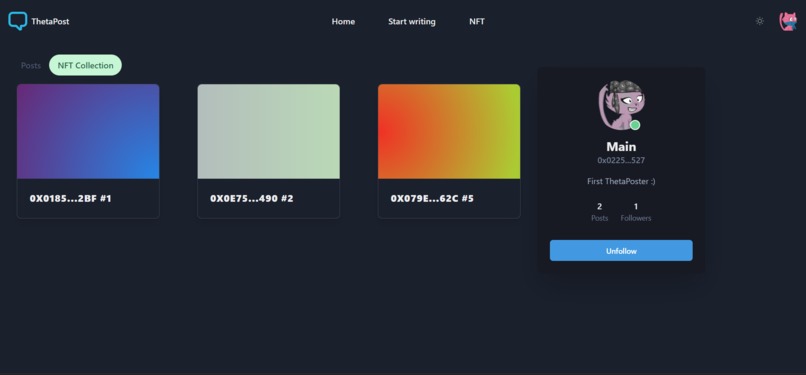Click the 1 Followers counter
Screen dimensions: 806x375
pos(636,212)
